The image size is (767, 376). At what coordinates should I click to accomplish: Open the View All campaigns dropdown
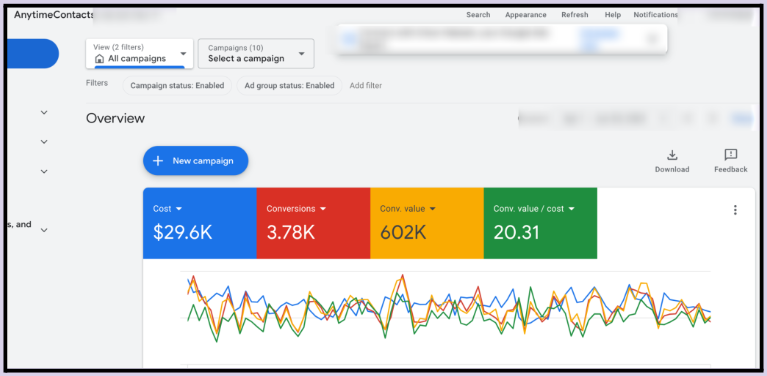[139, 54]
